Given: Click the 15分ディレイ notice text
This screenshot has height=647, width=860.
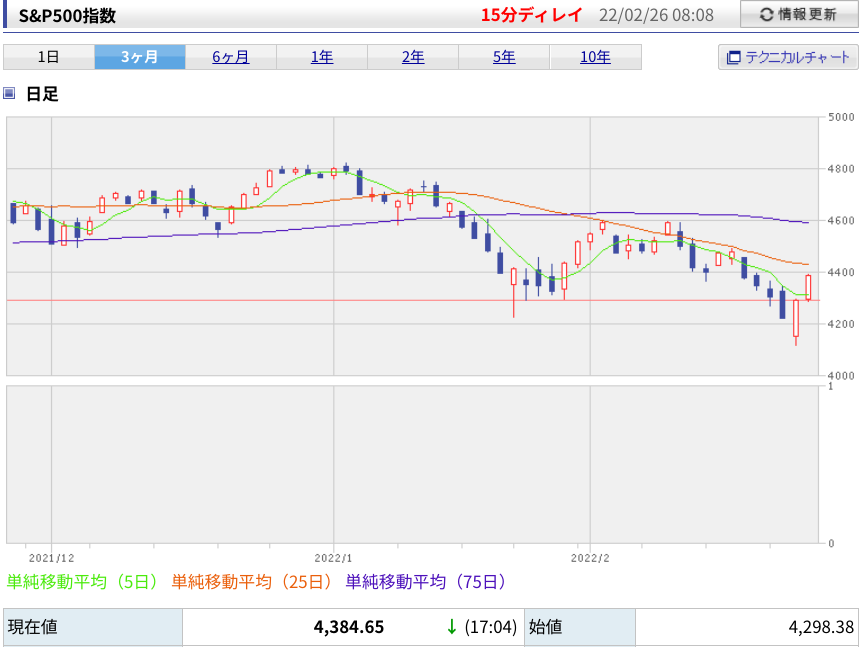Looking at the screenshot, I should (531, 15).
